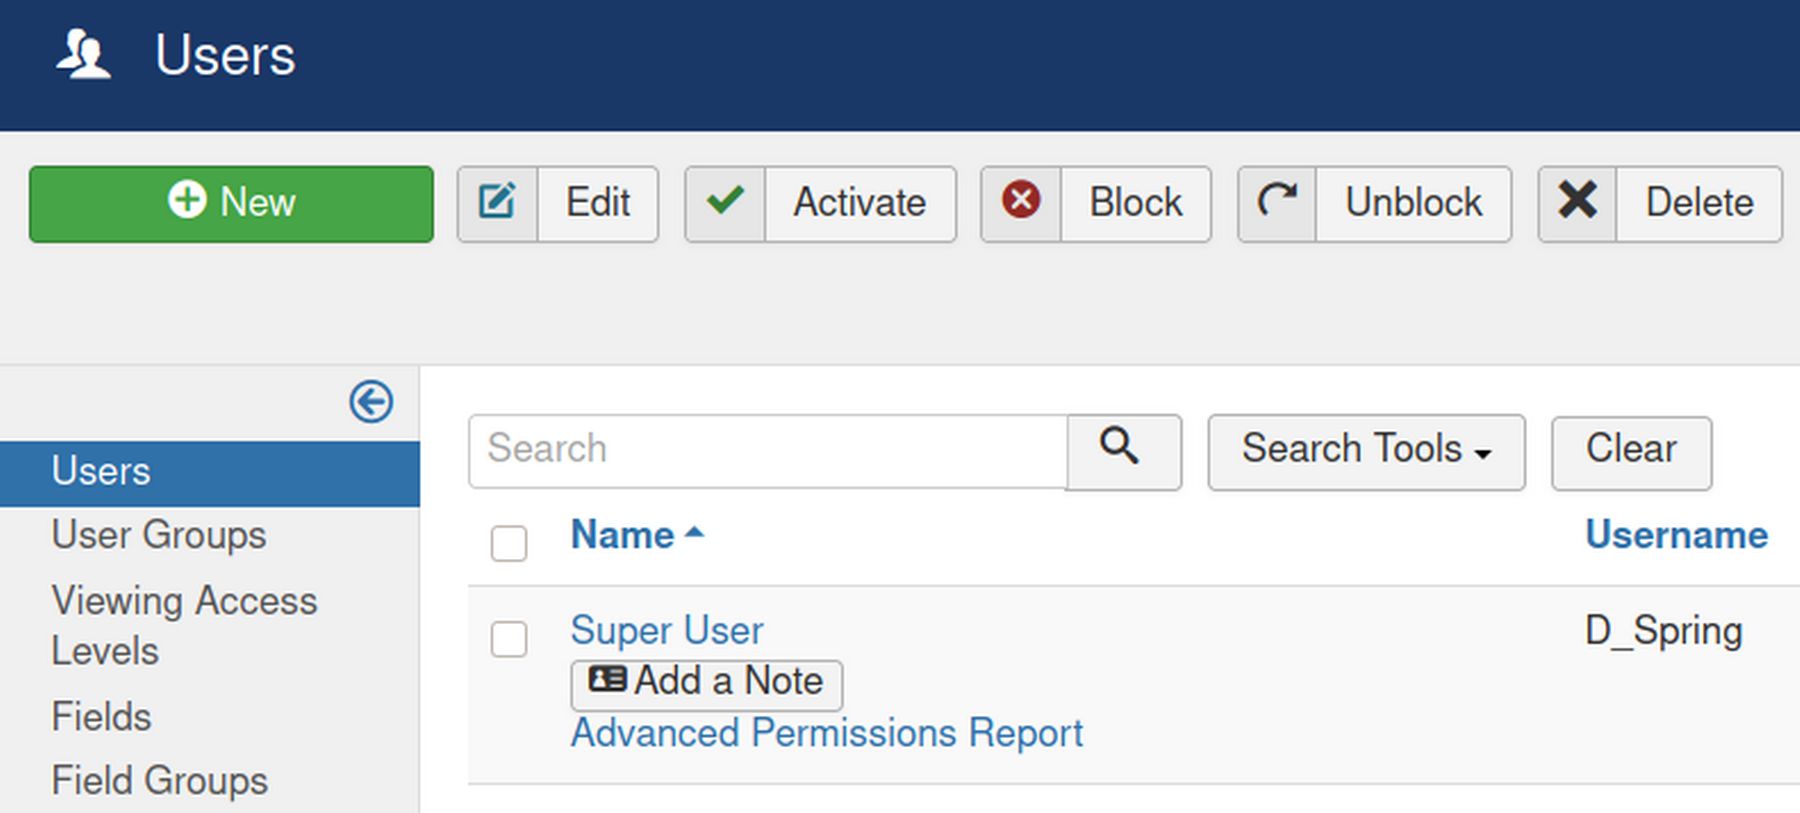Click Add a Note button
This screenshot has width=1800, height=813.
click(x=706, y=682)
